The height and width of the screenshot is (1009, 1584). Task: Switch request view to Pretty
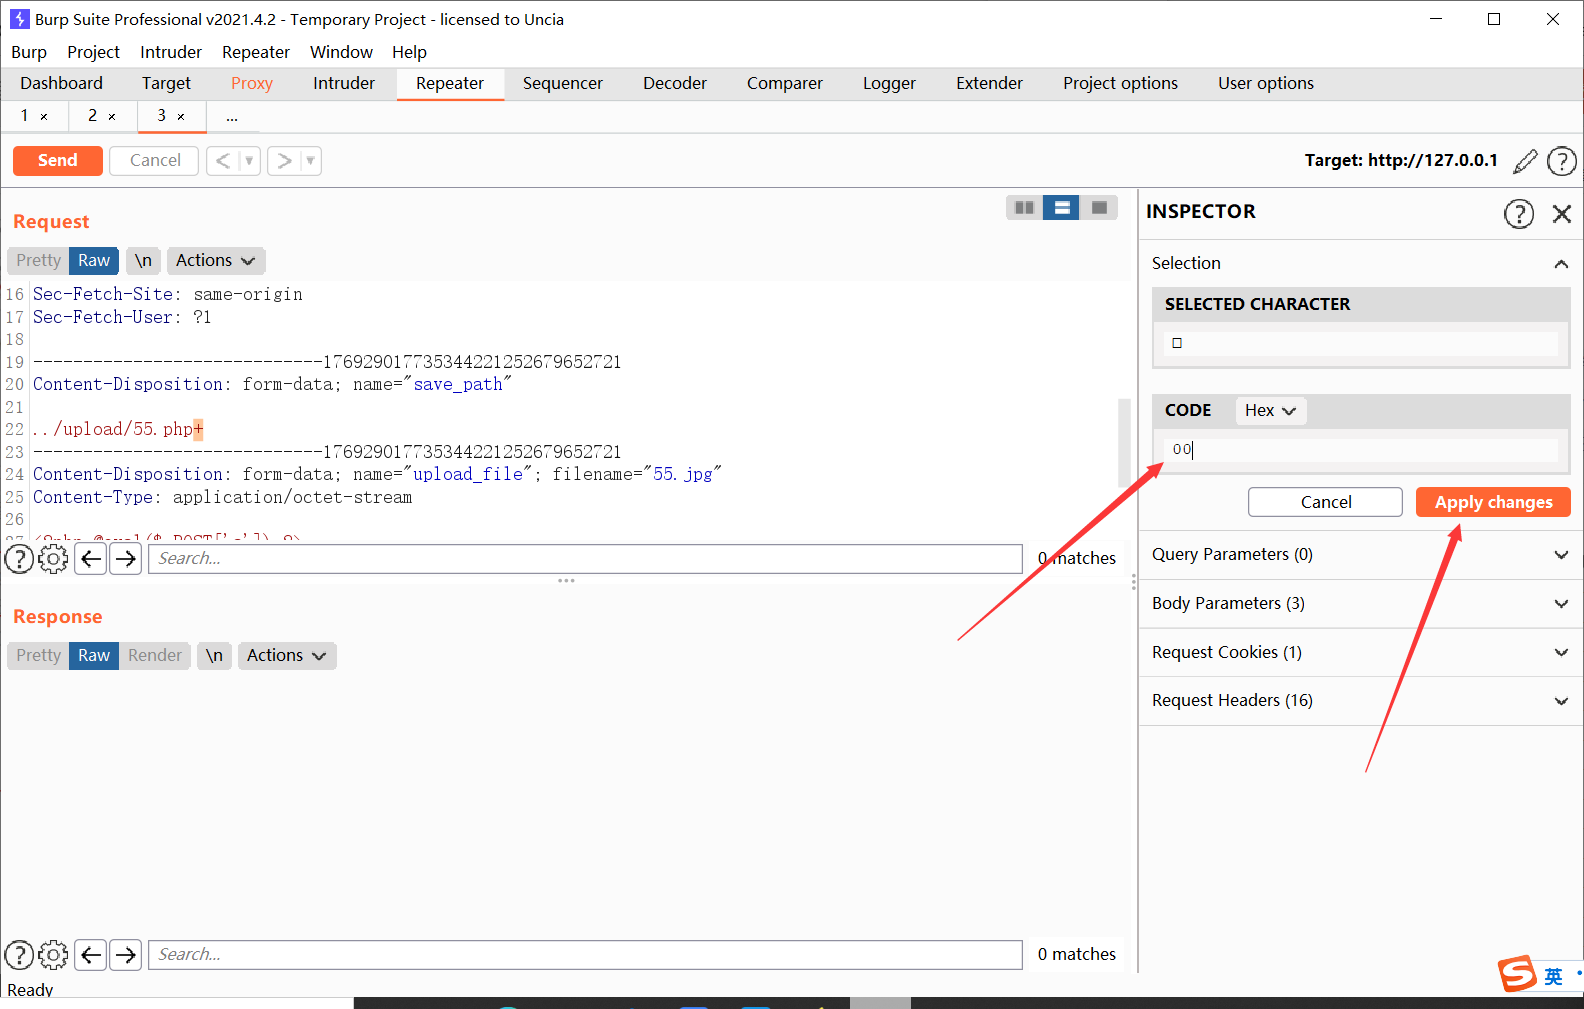[38, 260]
